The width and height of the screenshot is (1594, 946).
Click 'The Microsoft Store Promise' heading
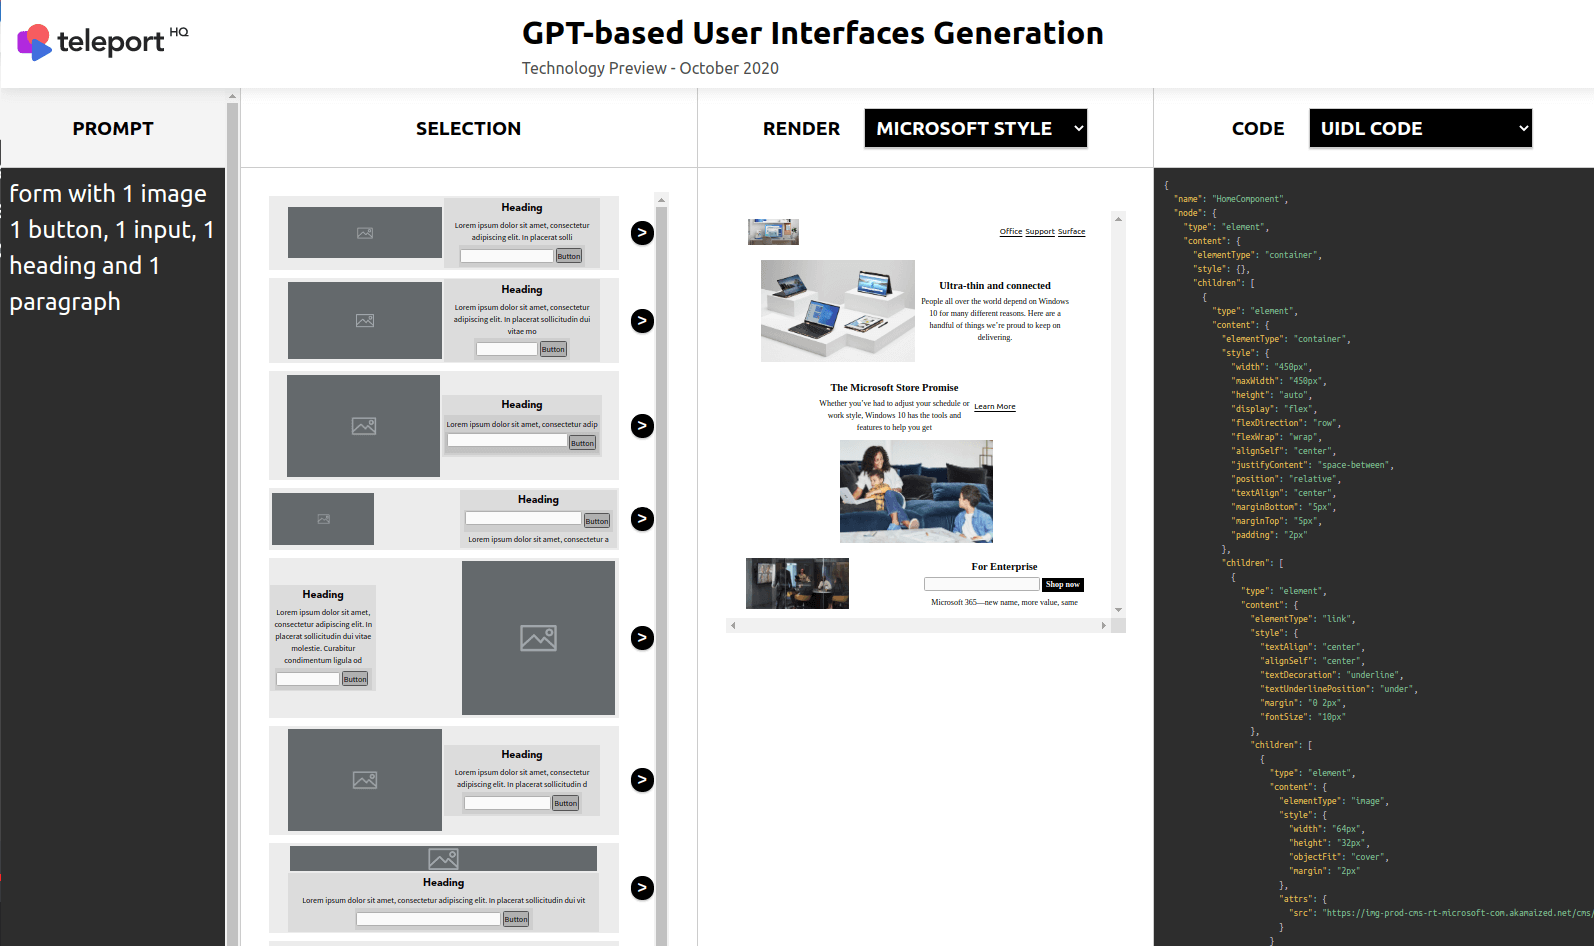tap(894, 388)
